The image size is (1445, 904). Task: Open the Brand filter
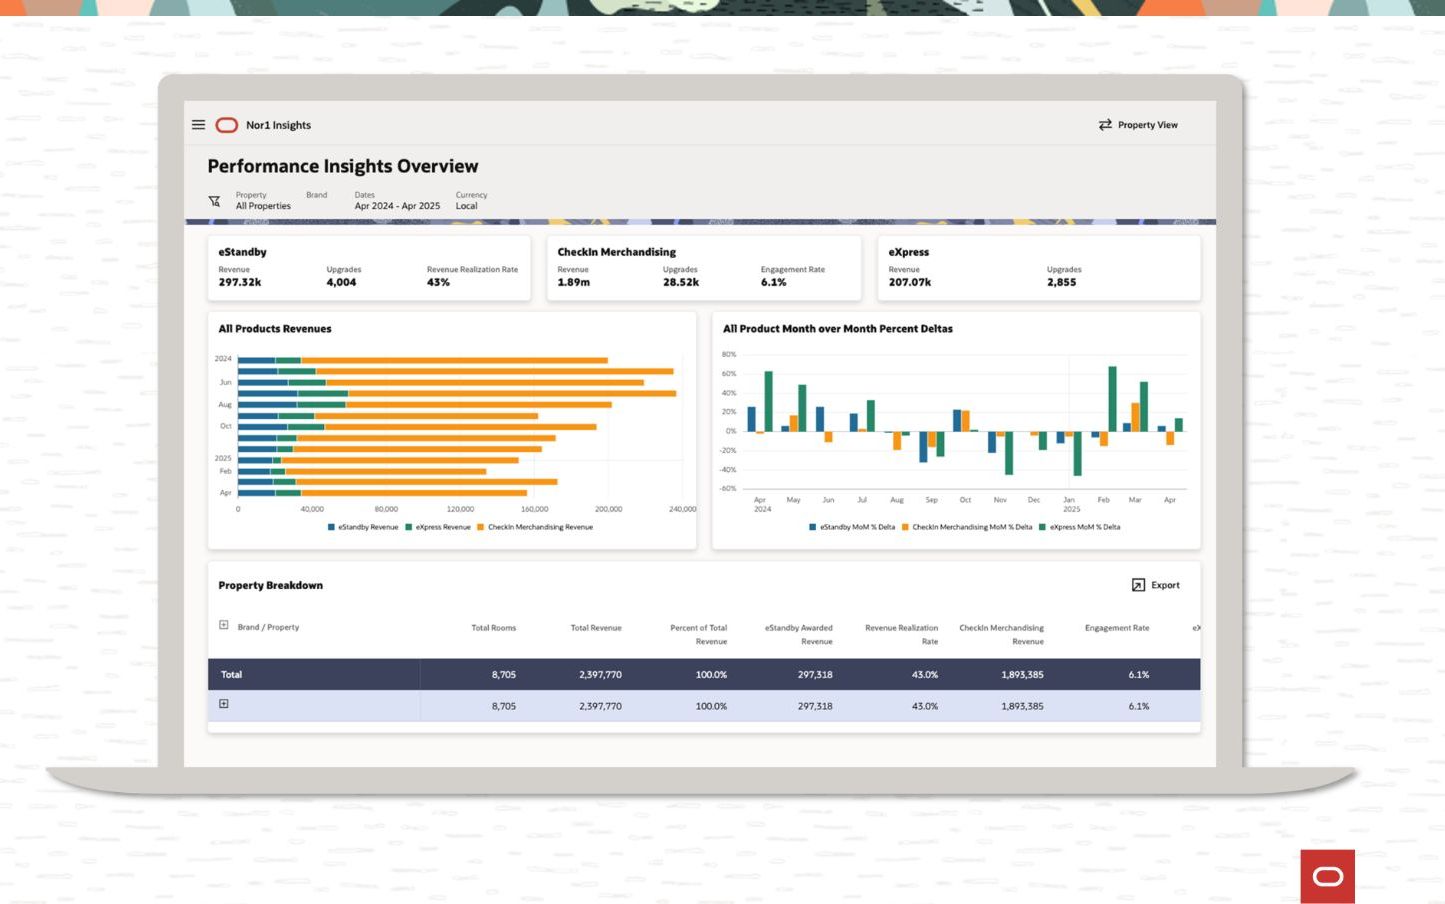pyautogui.click(x=316, y=195)
